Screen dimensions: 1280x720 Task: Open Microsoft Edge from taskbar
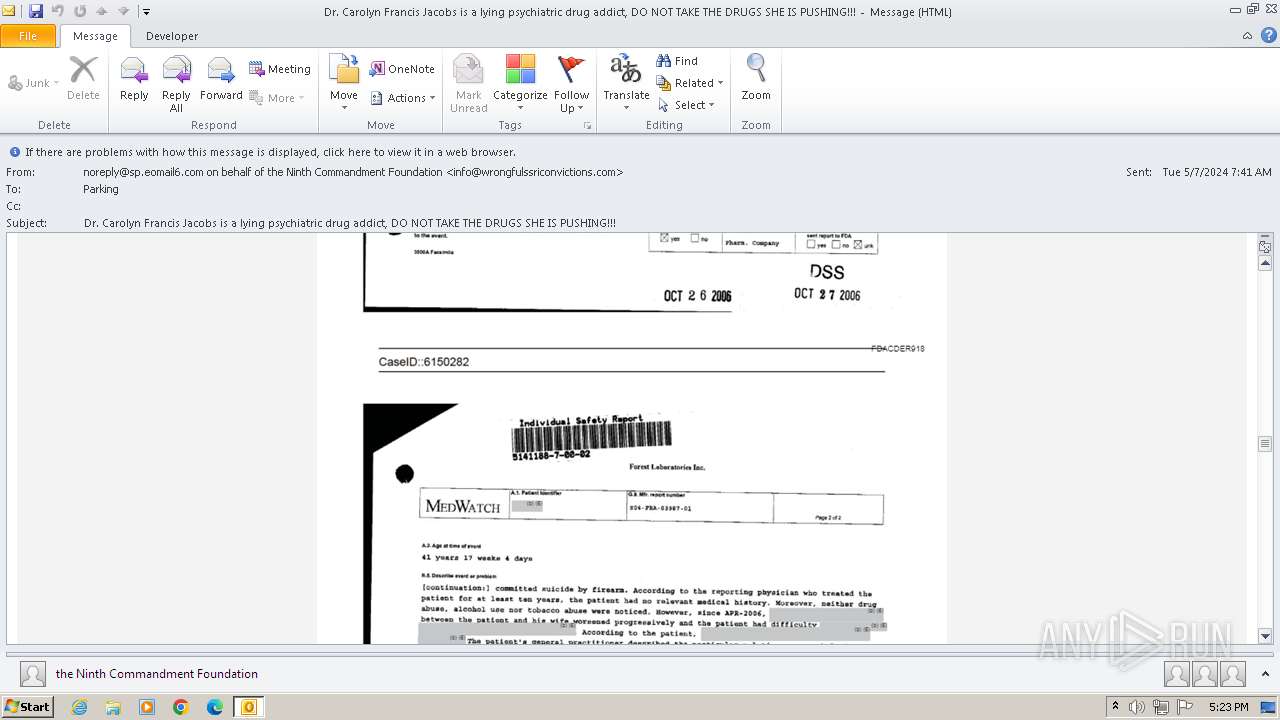click(x=215, y=707)
